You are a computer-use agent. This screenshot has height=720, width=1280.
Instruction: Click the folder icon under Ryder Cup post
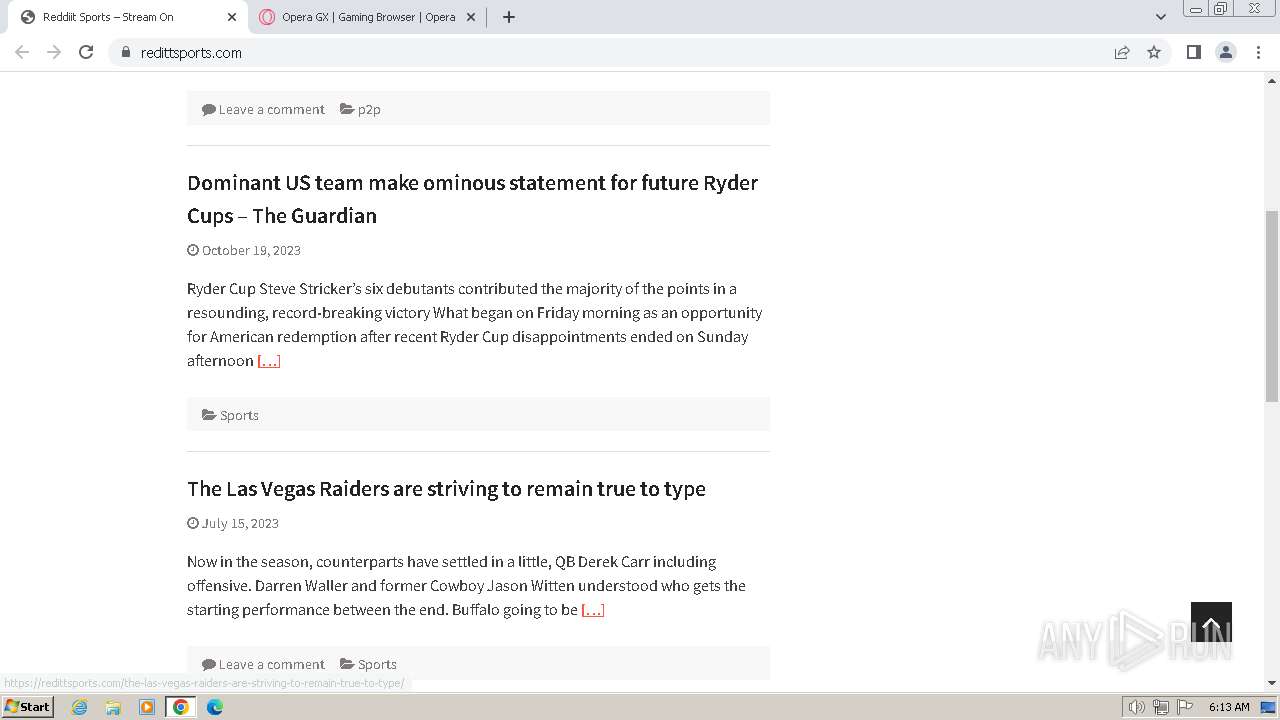(x=209, y=415)
